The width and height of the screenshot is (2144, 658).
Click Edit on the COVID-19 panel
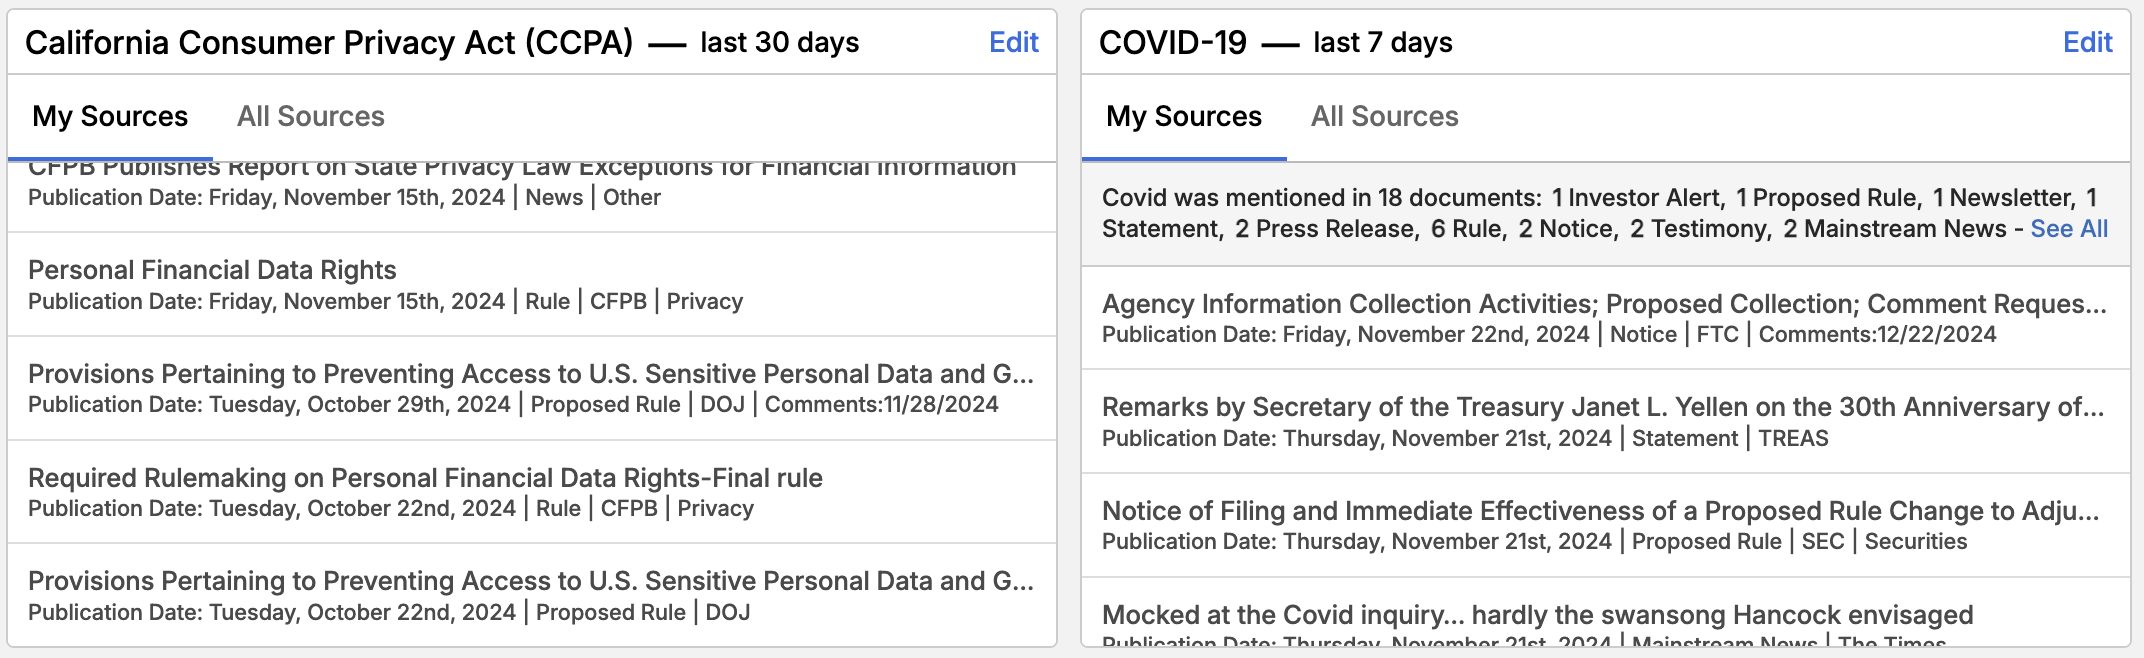[x=2087, y=42]
